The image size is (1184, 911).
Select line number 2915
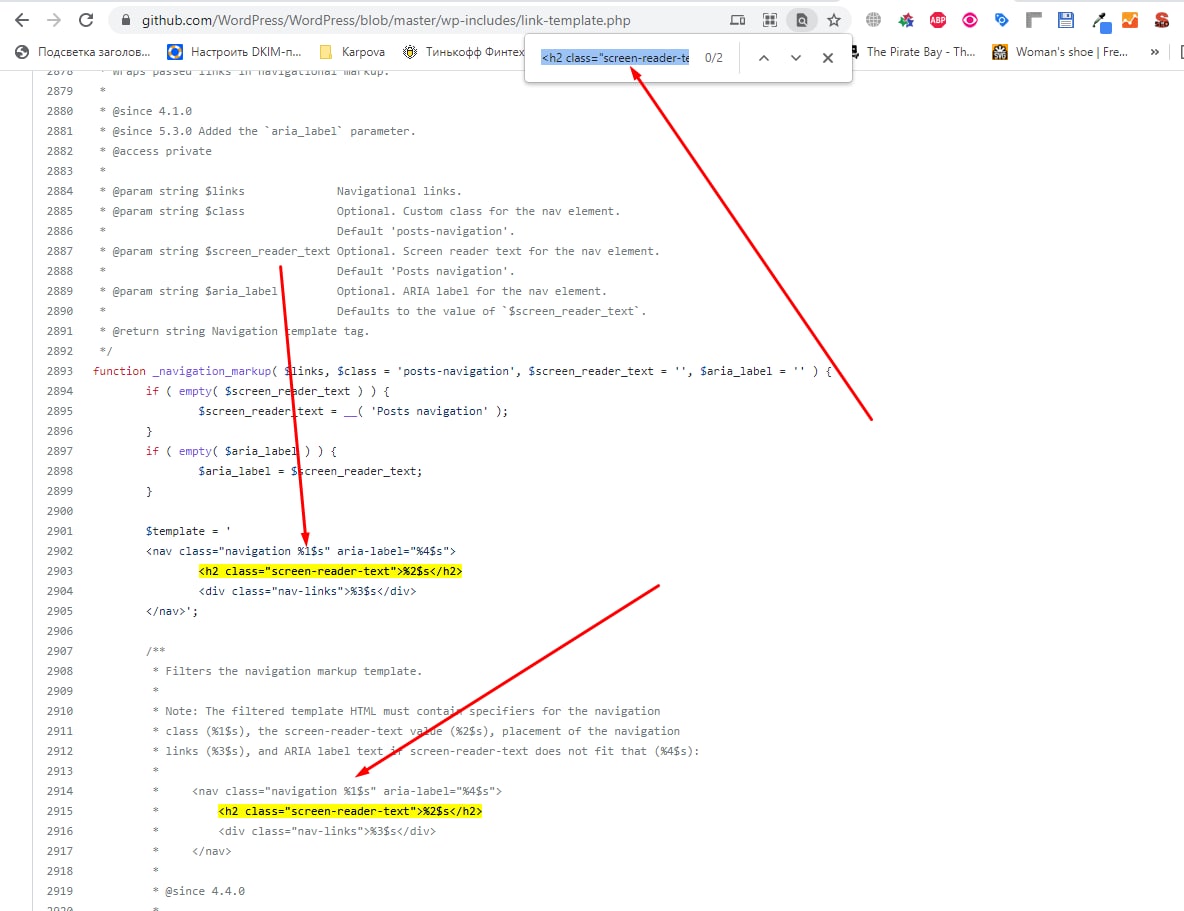60,811
